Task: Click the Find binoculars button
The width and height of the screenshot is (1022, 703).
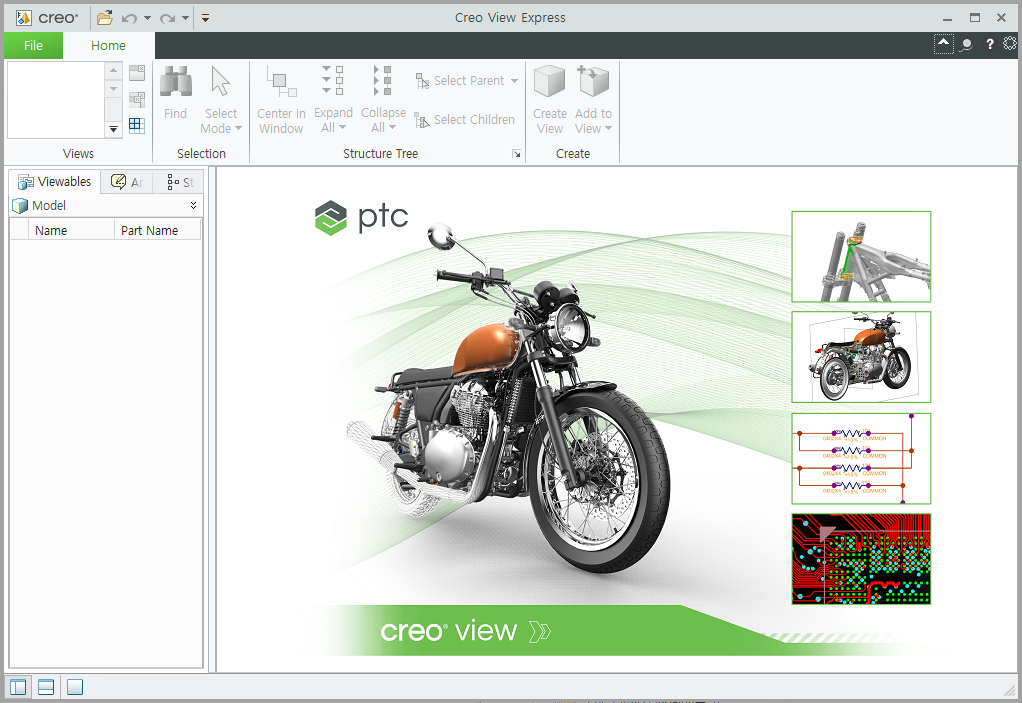Action: (175, 93)
